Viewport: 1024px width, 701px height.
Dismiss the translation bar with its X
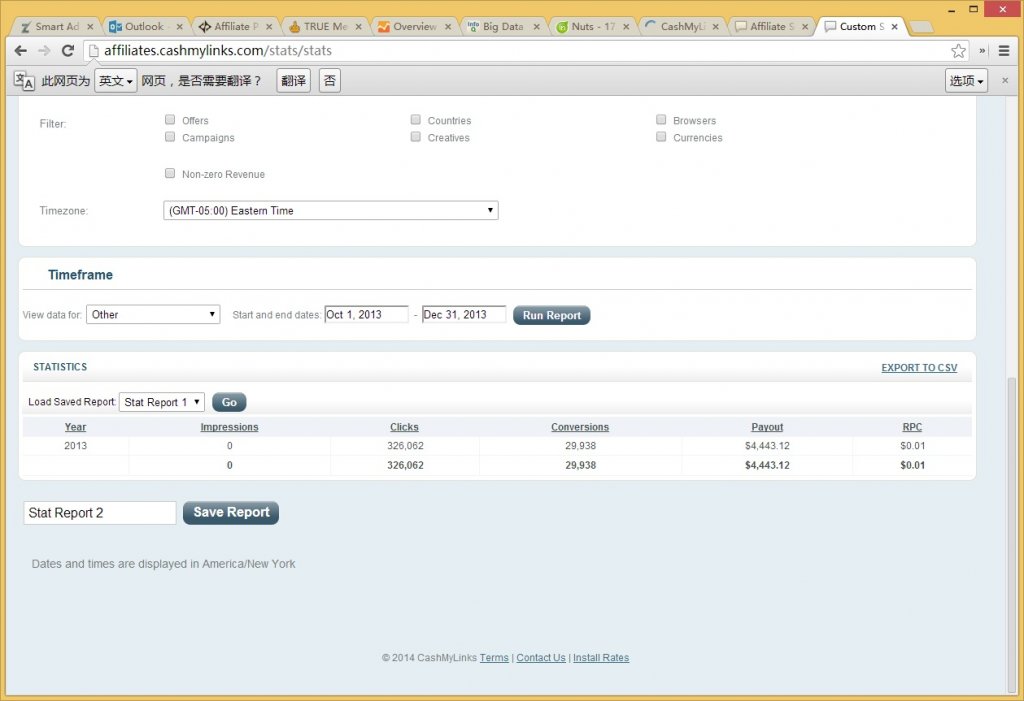coord(1005,80)
